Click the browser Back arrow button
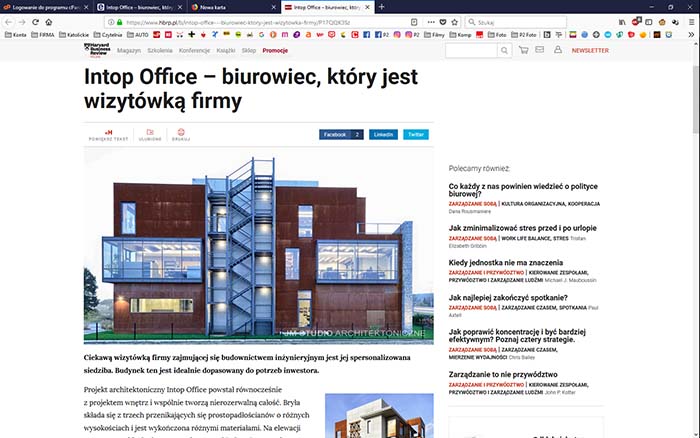The width and height of the screenshot is (700, 438). (x=8, y=22)
